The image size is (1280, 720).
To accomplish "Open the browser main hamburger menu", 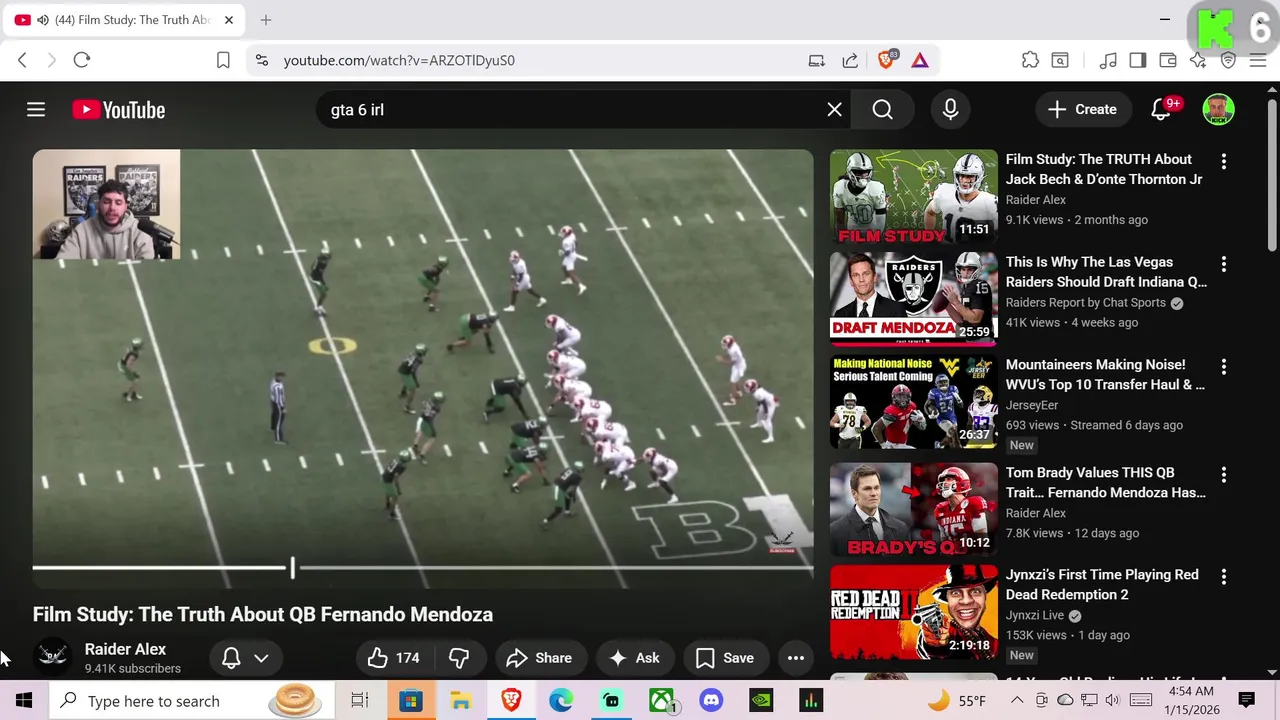I will pyautogui.click(x=1258, y=60).
